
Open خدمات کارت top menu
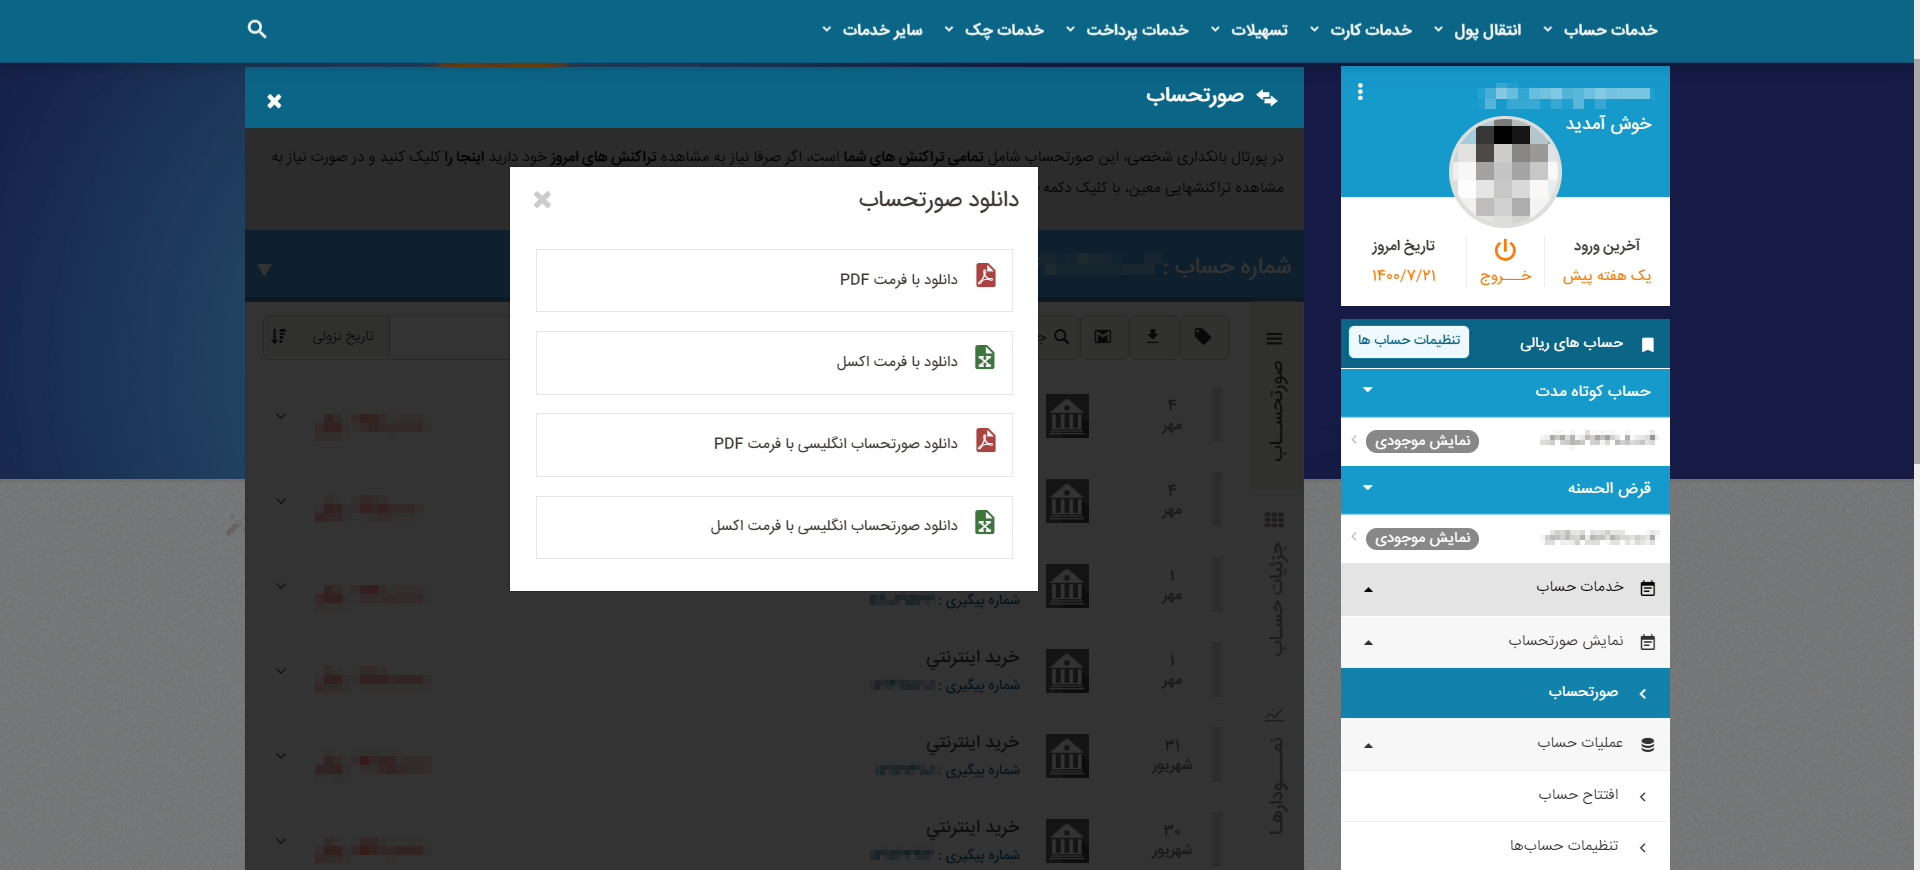pyautogui.click(x=1361, y=30)
